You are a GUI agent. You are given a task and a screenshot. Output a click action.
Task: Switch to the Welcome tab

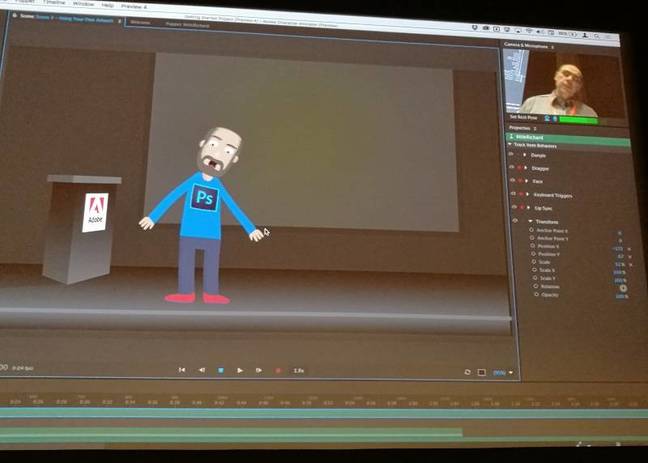[x=141, y=22]
